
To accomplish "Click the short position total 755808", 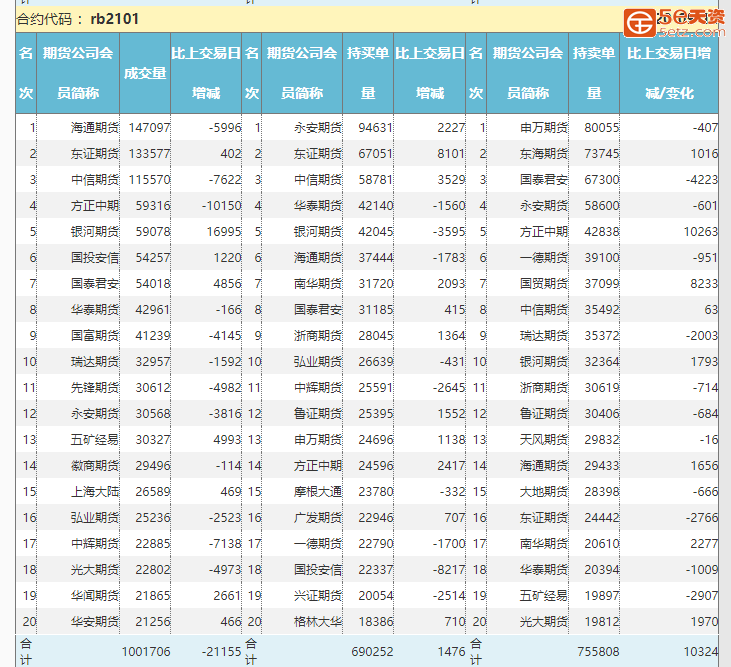I will point(596,652).
